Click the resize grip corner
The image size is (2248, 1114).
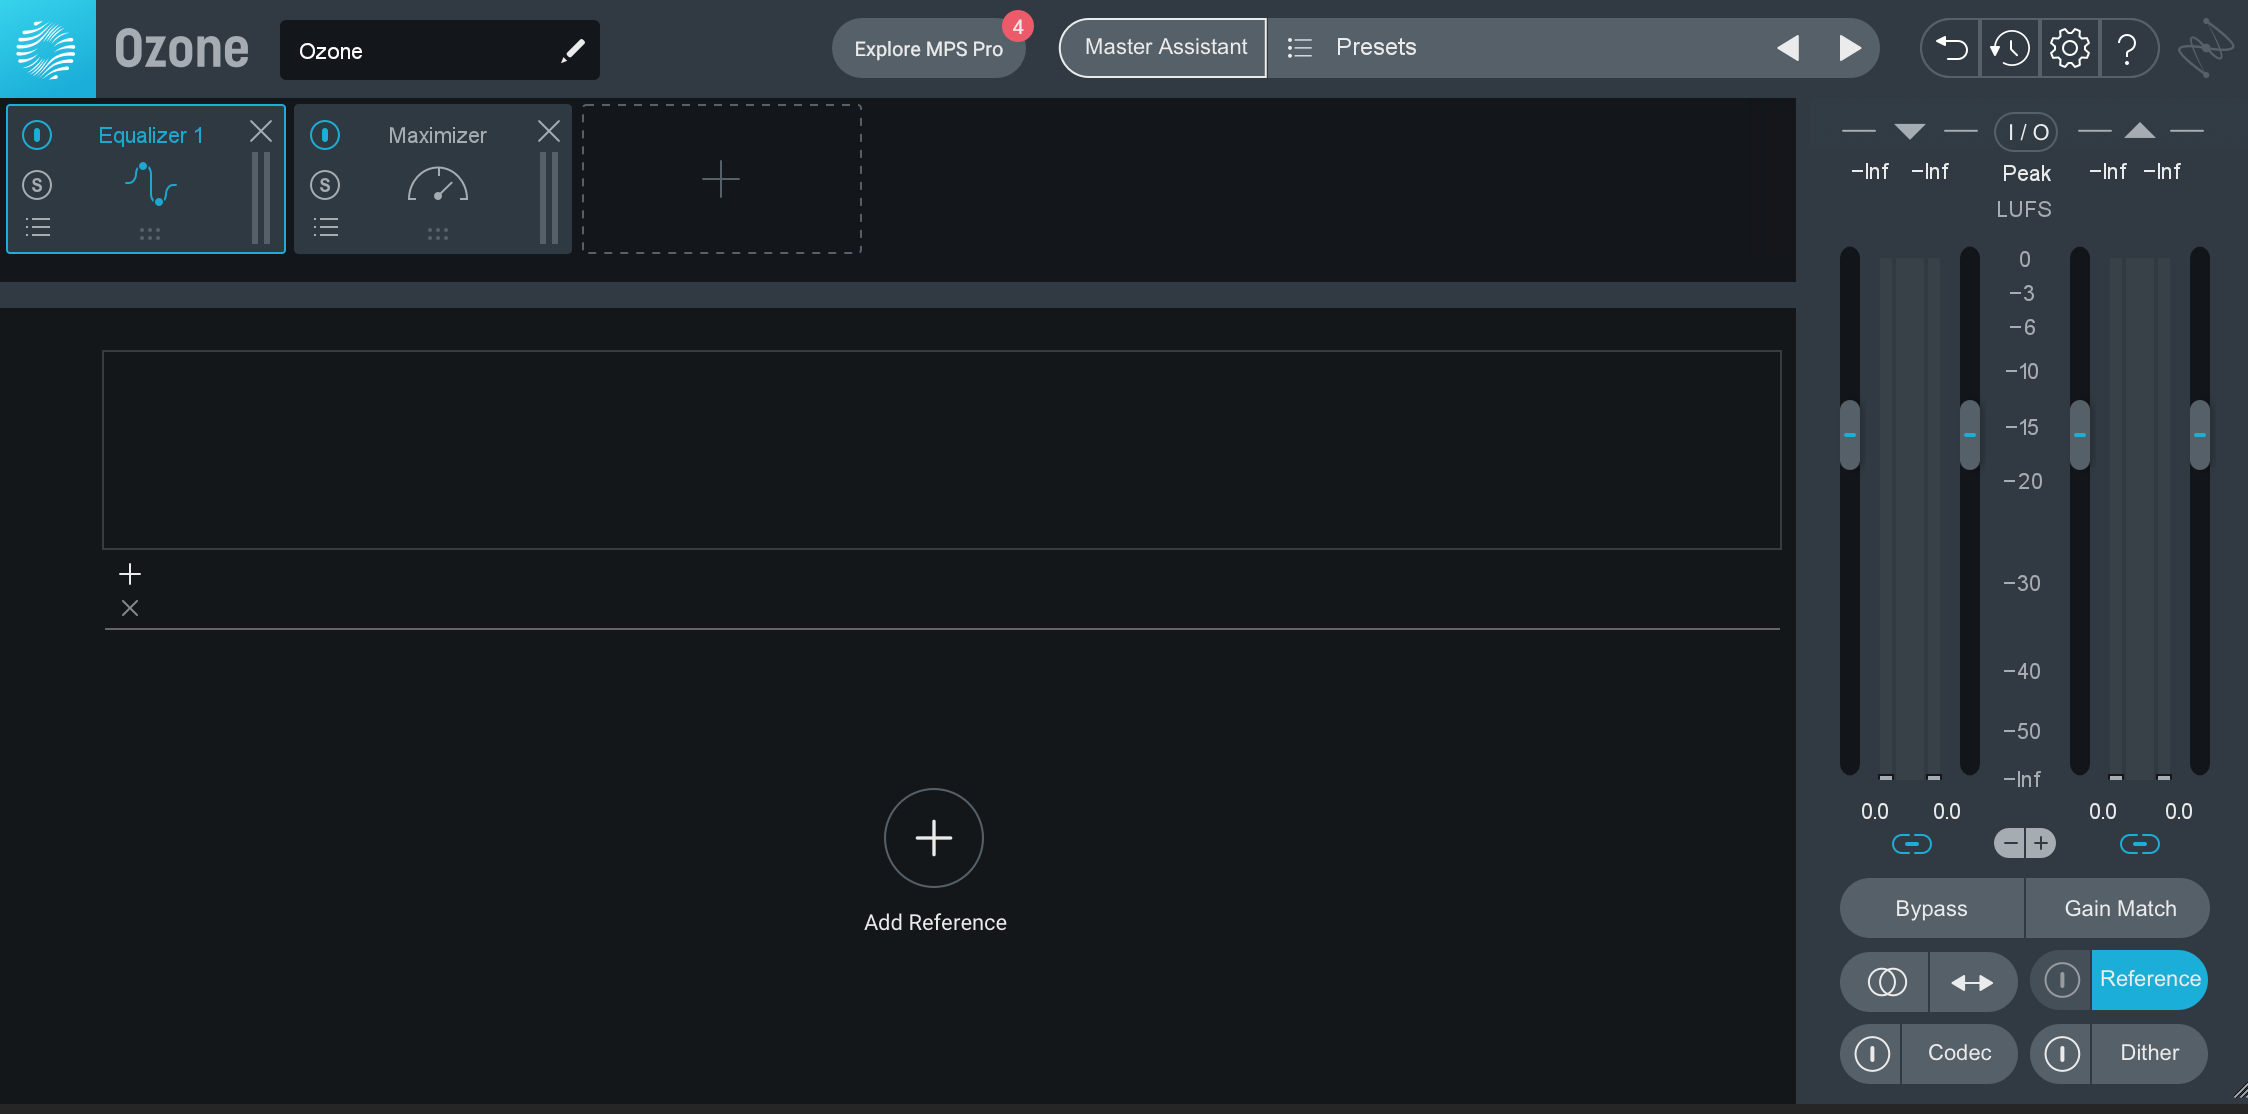(2240, 1092)
